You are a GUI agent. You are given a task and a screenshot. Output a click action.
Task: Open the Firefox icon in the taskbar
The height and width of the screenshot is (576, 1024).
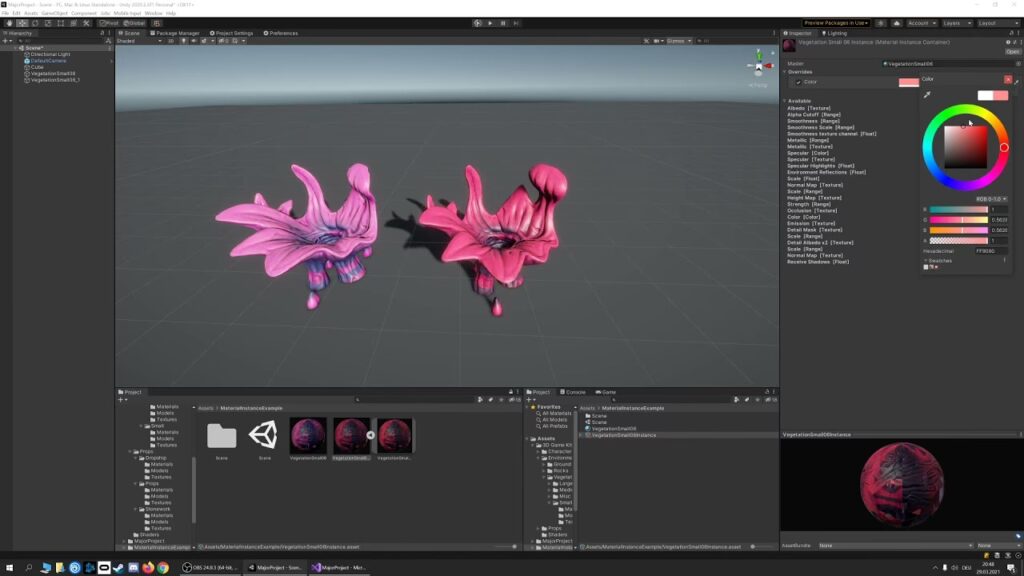(x=147, y=567)
